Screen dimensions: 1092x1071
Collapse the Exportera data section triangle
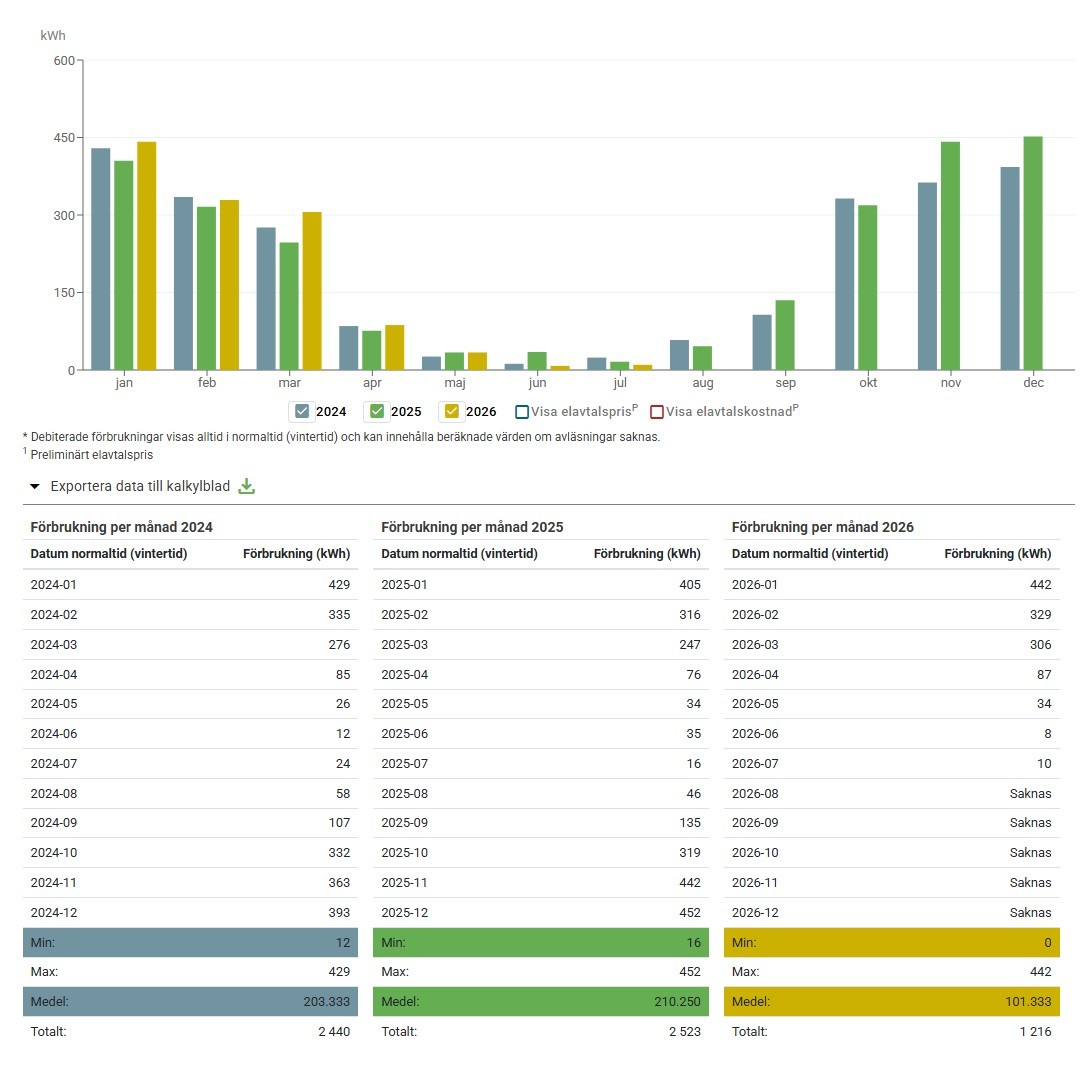tap(35, 486)
